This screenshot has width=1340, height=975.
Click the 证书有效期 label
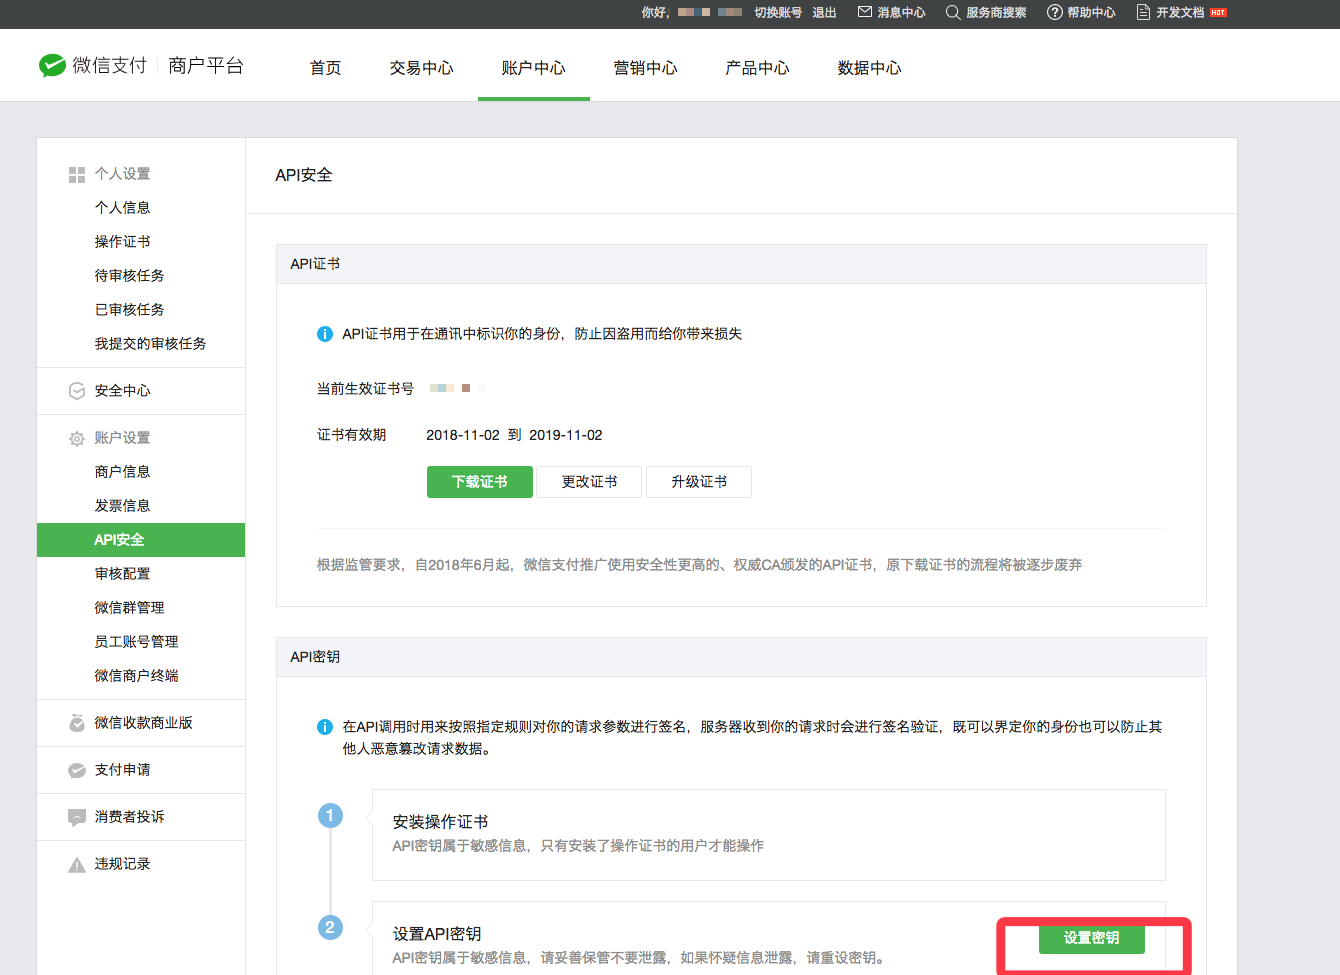(351, 435)
